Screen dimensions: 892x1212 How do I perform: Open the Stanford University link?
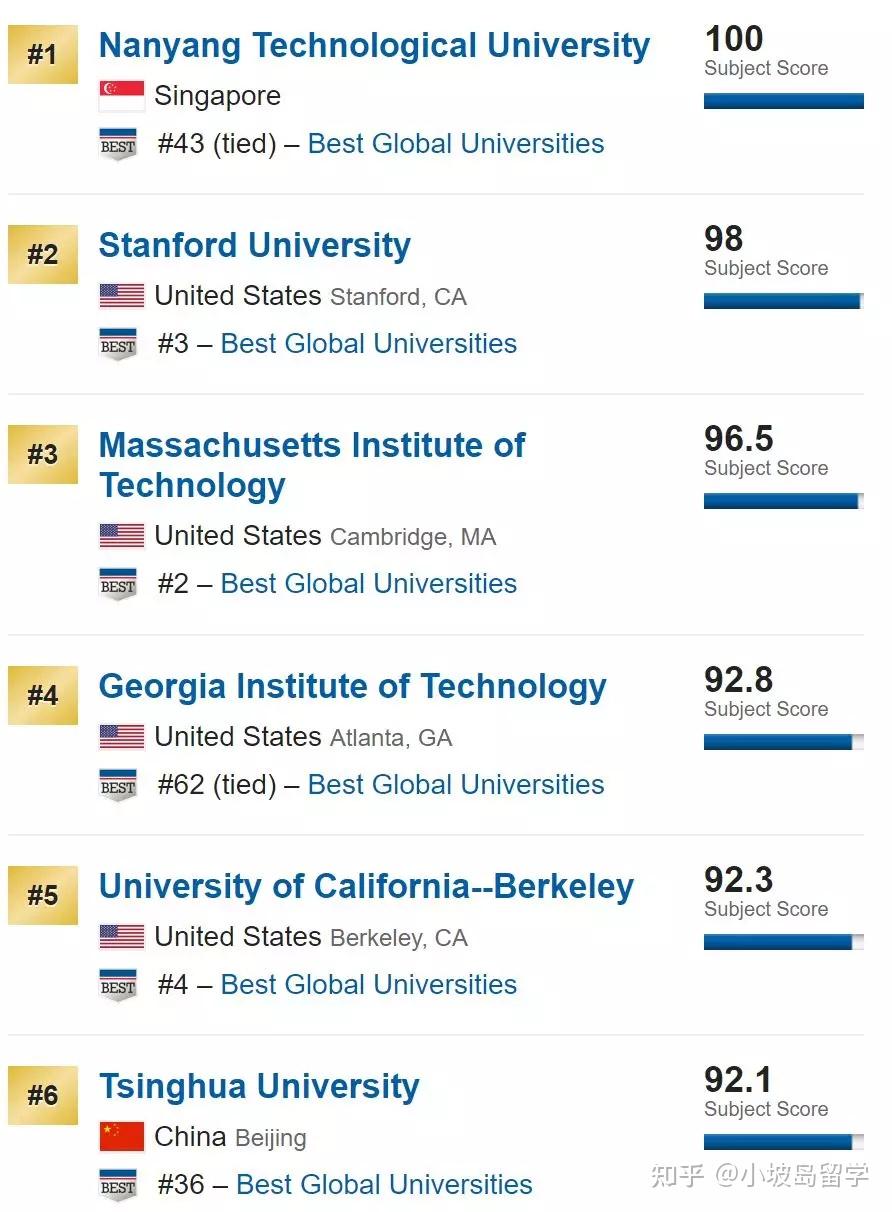(x=254, y=245)
